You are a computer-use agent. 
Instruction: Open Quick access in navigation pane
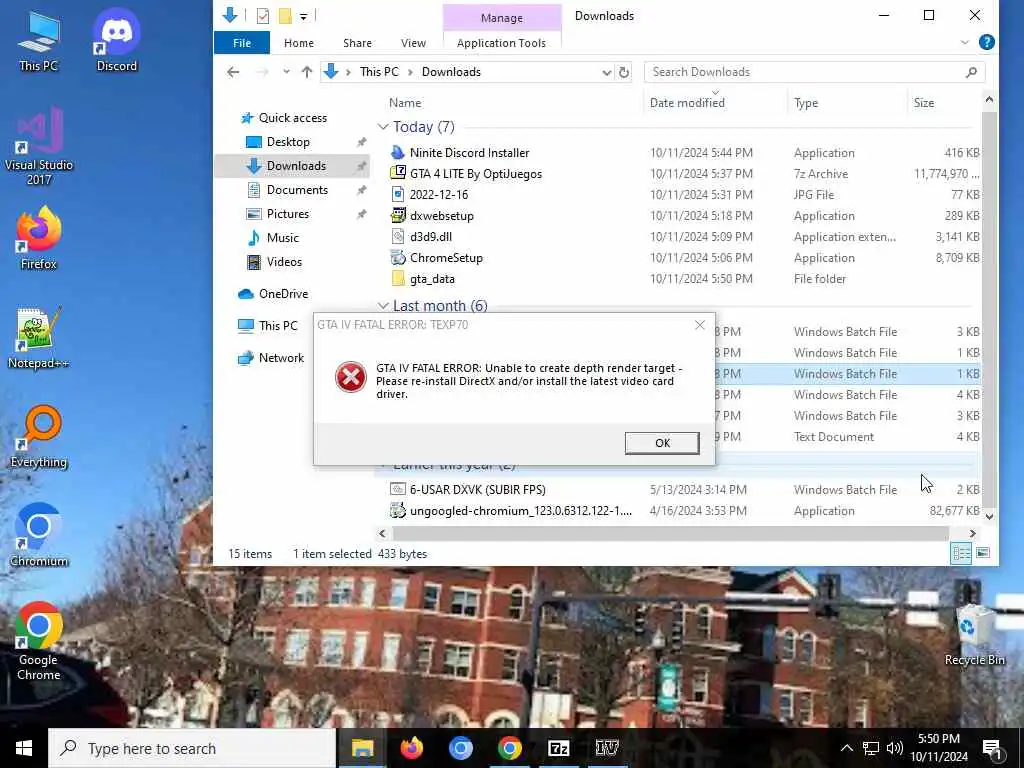point(293,118)
